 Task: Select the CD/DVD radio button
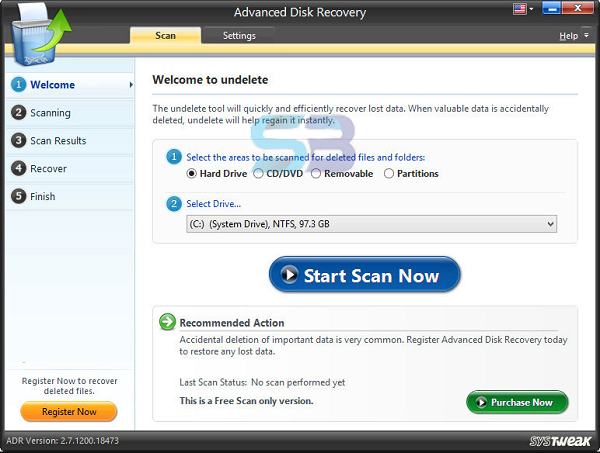[x=258, y=174]
